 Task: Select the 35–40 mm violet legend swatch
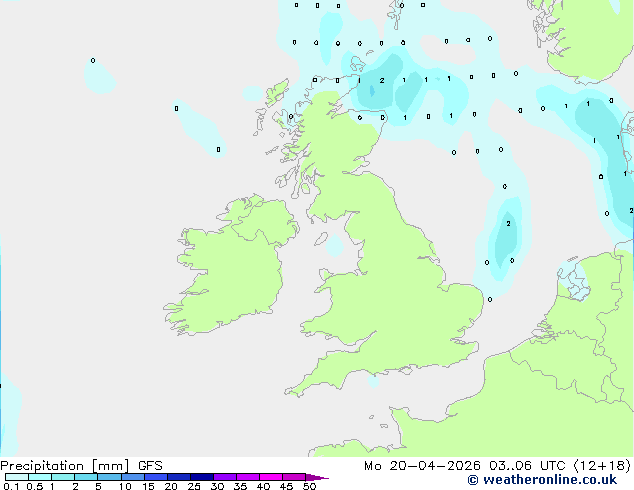pos(247,477)
